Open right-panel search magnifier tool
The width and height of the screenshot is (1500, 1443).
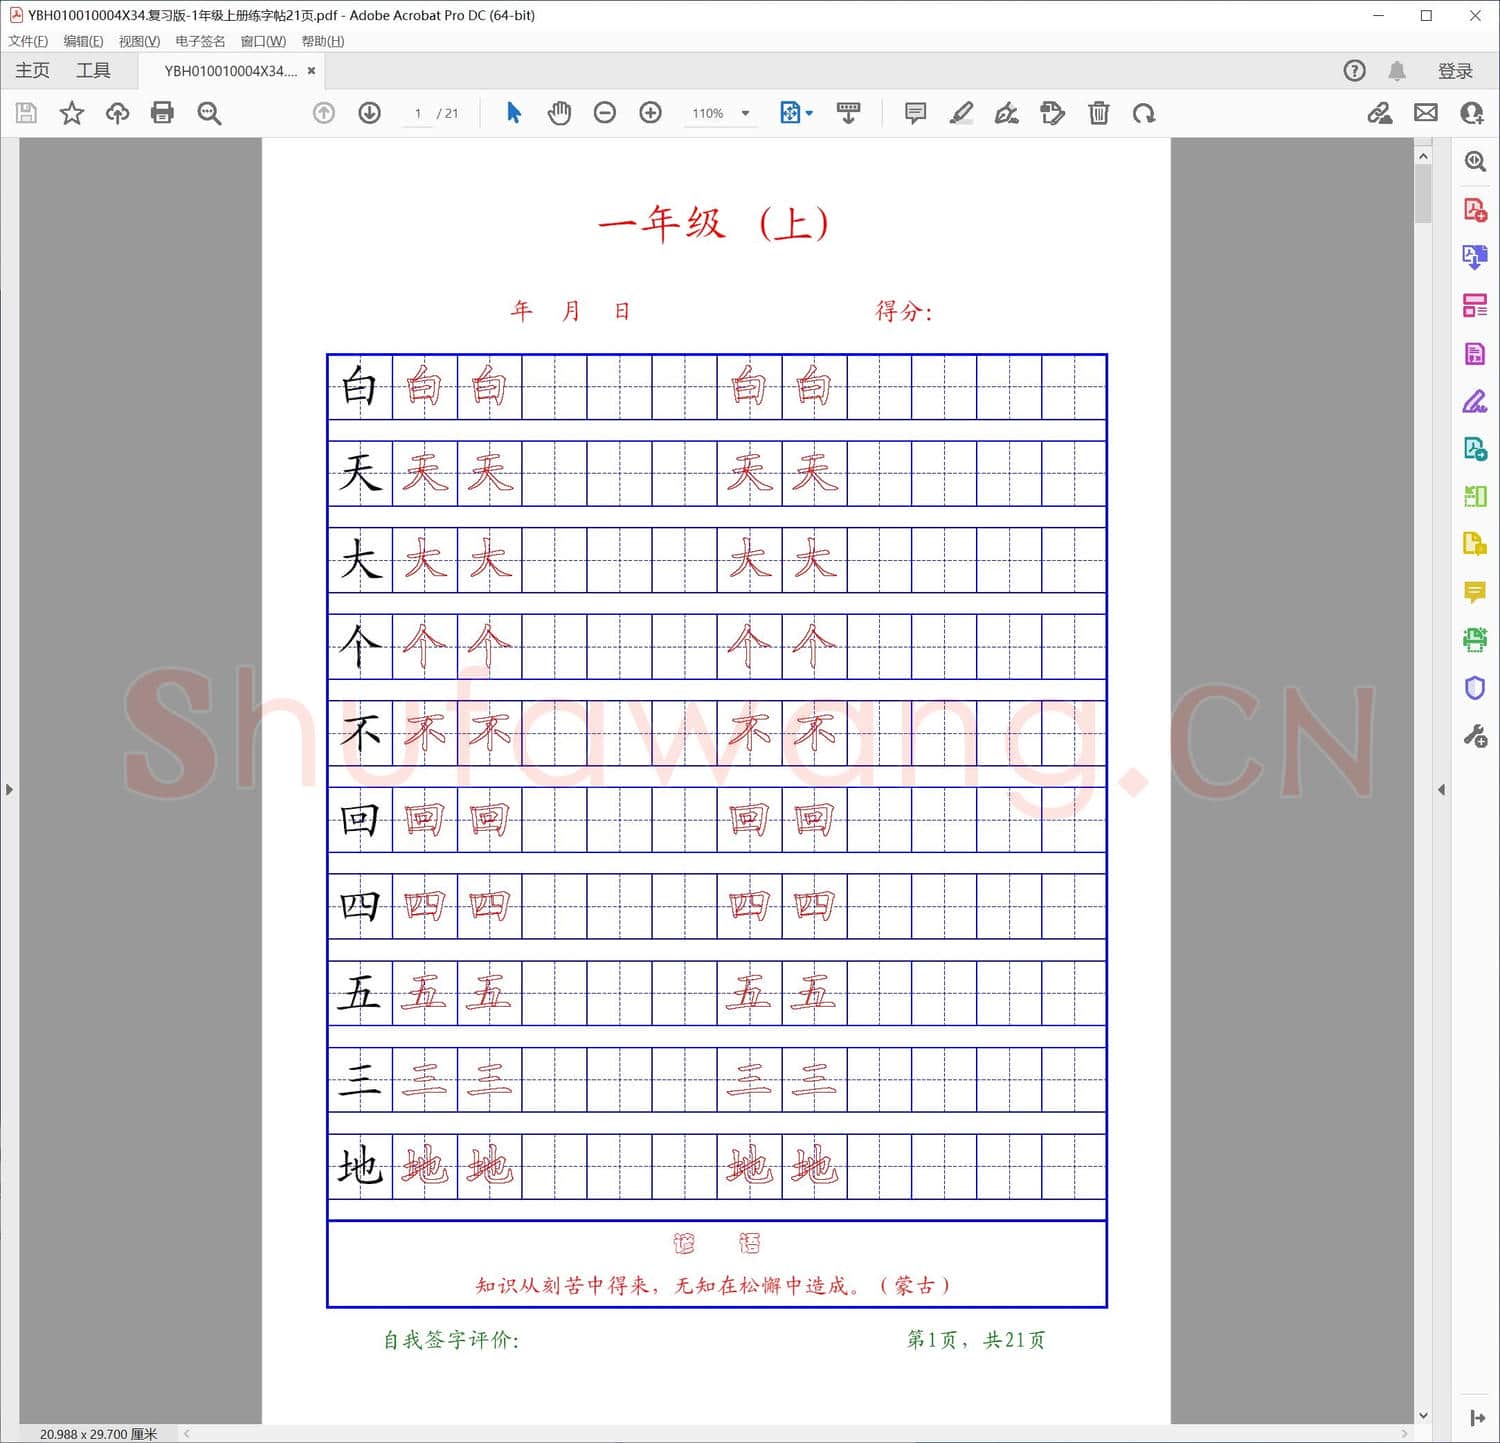(1474, 161)
